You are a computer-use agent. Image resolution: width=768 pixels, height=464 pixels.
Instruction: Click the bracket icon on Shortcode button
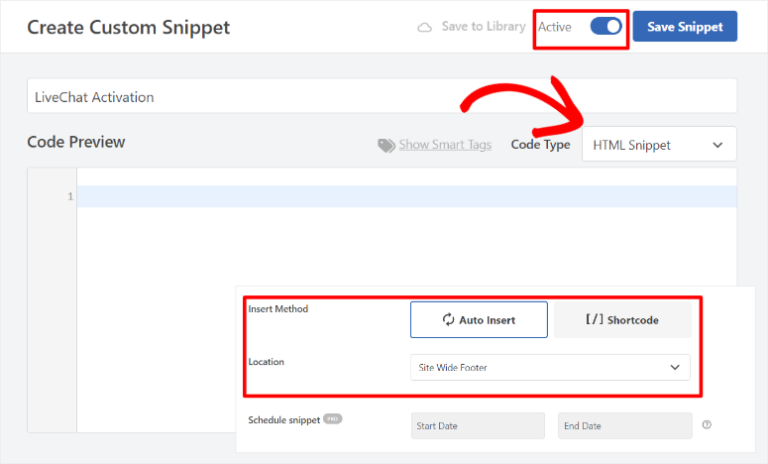pyautogui.click(x=592, y=320)
